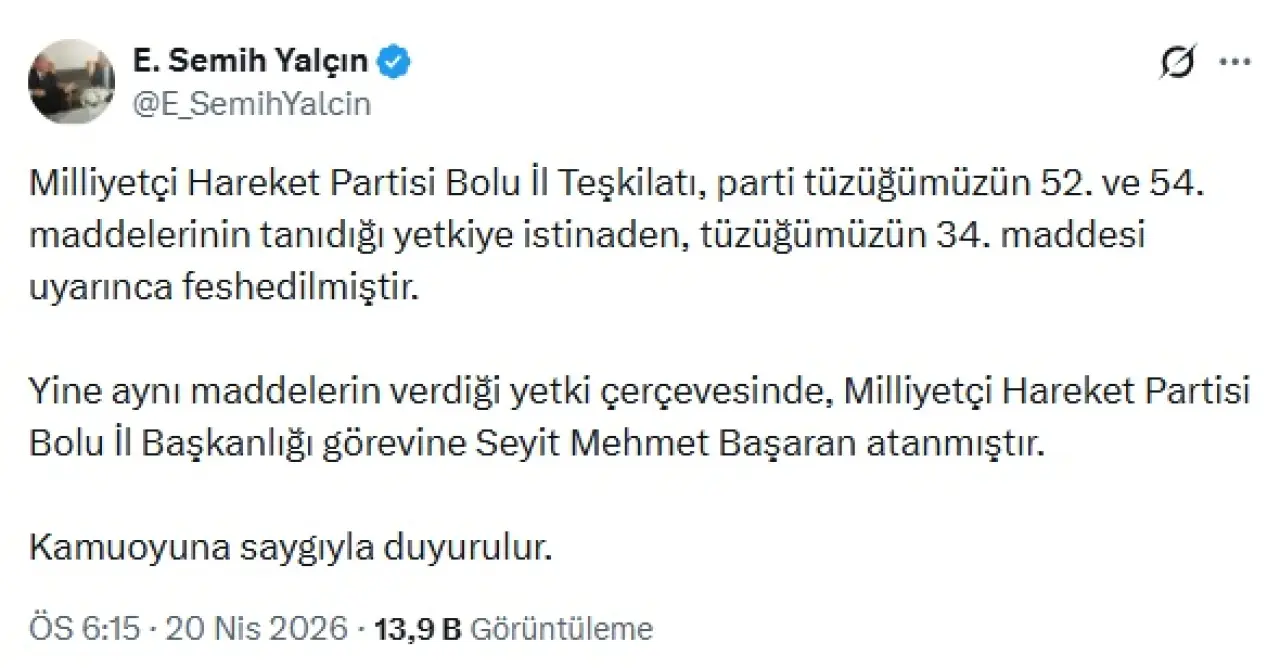Screen dimensions: 1280x668
Task: Click the date 20 Nis 2026
Action: coord(254,629)
